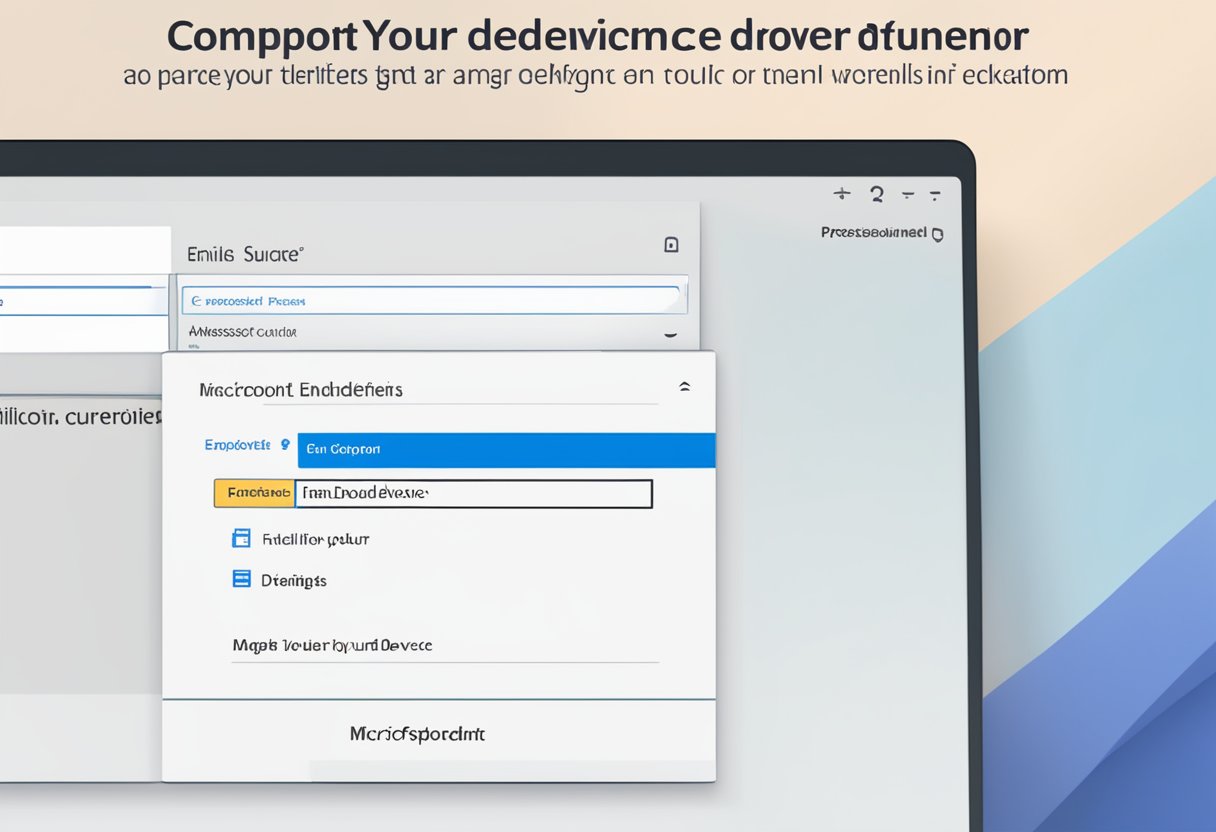Click the first dash icon in top-right toolbar
This screenshot has height=832, width=1216.
(908, 195)
